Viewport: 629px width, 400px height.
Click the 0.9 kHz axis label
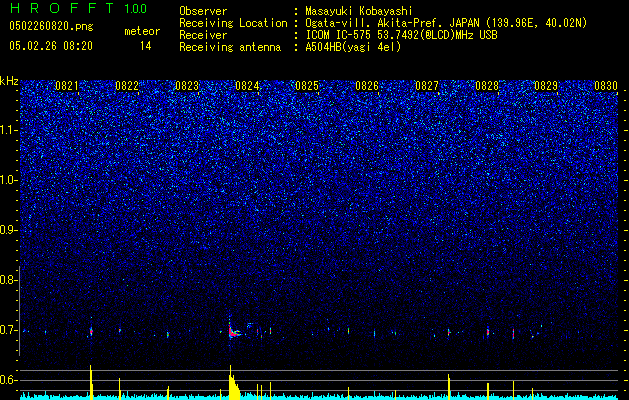8,230
